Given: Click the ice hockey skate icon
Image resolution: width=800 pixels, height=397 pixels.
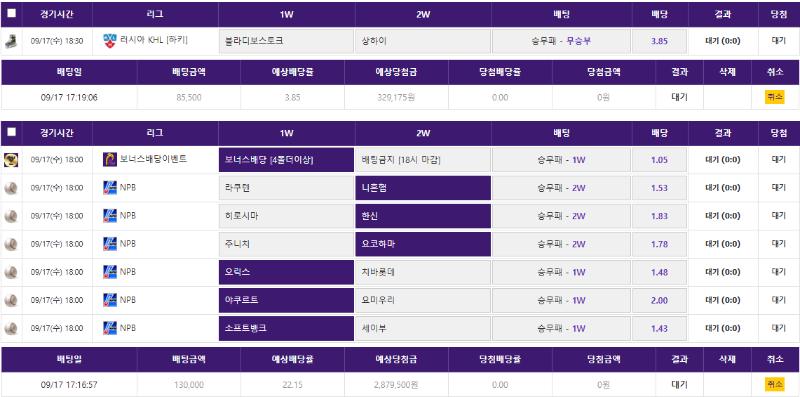Looking at the screenshot, I should (x=11, y=41).
